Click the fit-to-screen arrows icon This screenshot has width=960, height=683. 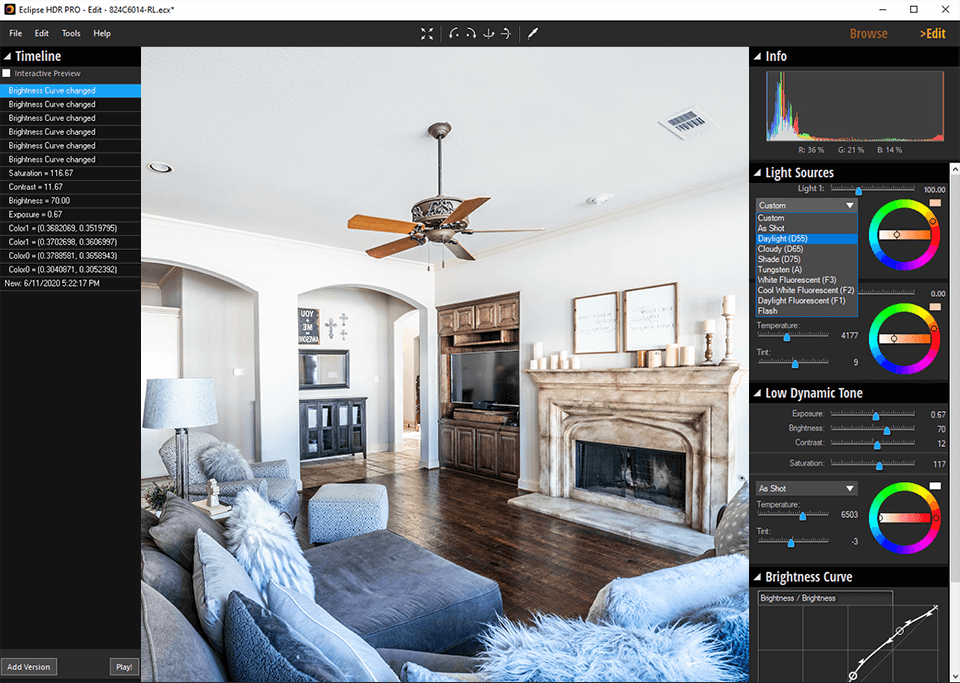pyautogui.click(x=427, y=33)
